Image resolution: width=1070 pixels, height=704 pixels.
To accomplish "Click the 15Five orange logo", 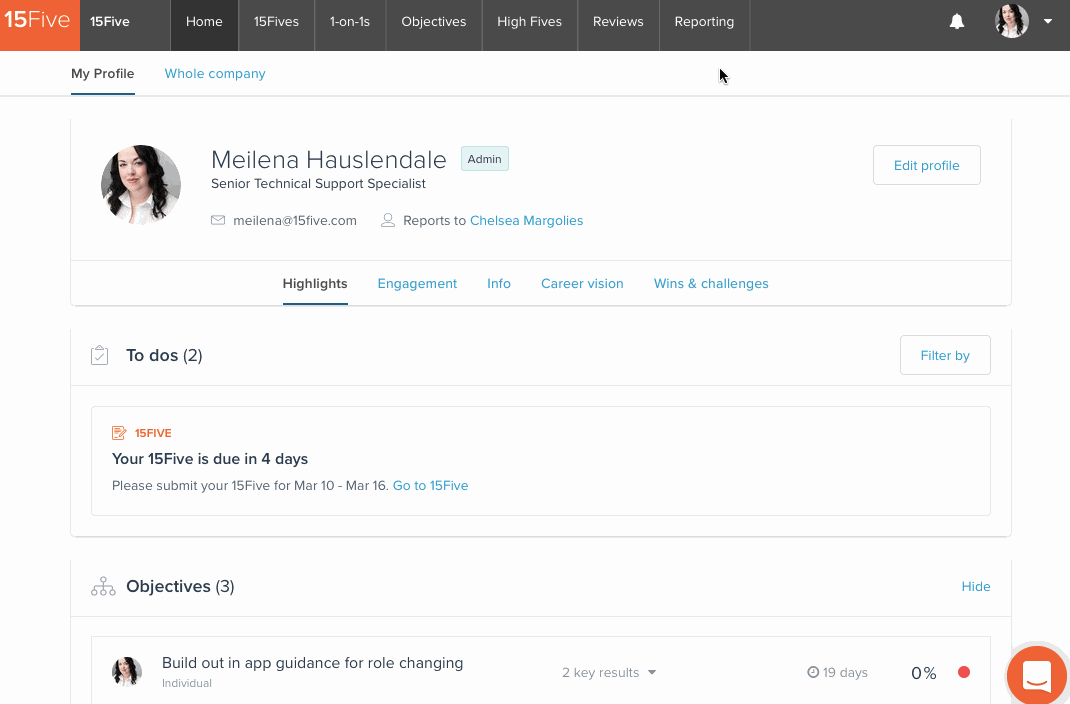I will tap(40, 25).
